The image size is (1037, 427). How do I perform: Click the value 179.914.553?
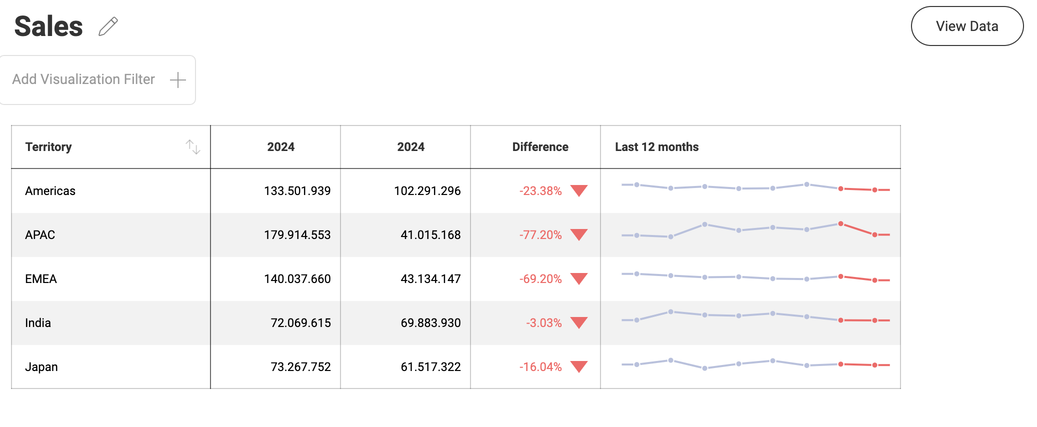(298, 235)
